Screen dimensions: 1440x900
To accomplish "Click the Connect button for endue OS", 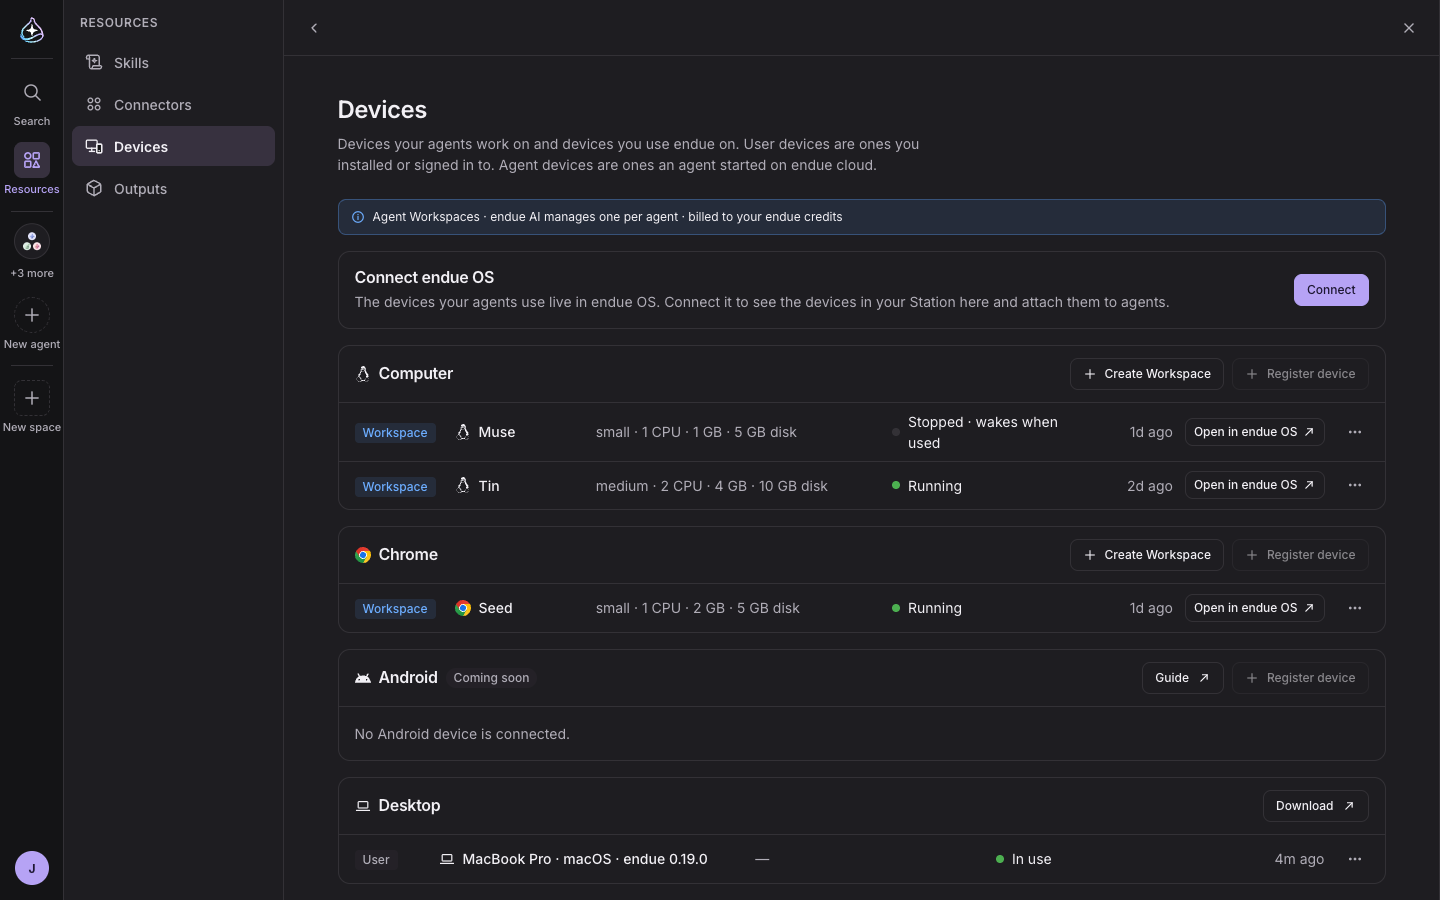I will pyautogui.click(x=1331, y=290).
